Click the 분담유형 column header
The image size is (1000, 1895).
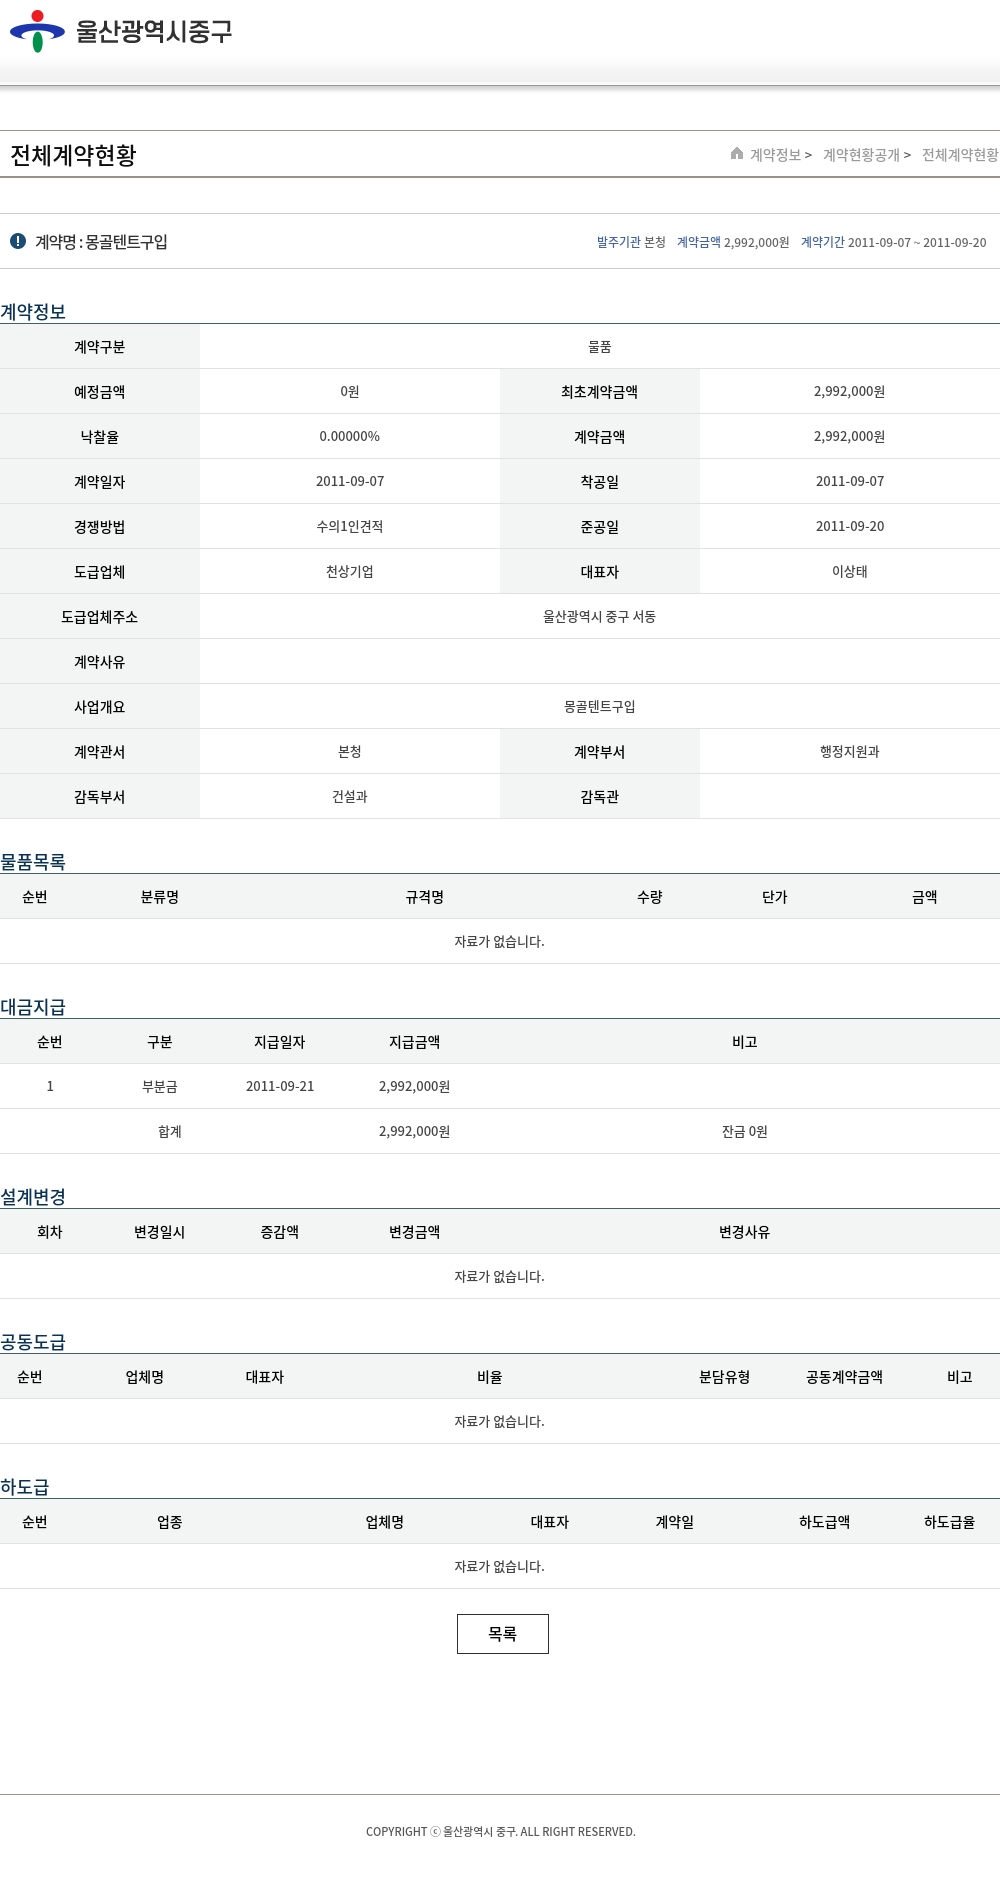point(725,1377)
